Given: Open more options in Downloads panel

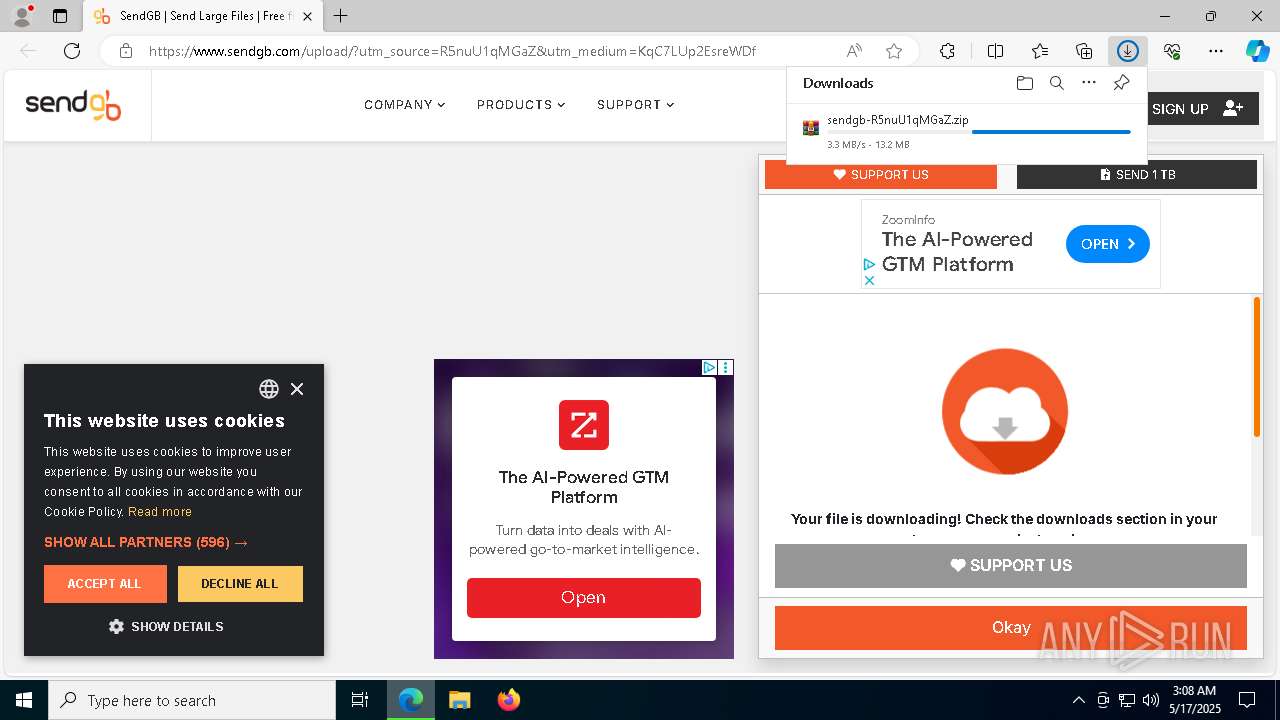Looking at the screenshot, I should point(1089,83).
